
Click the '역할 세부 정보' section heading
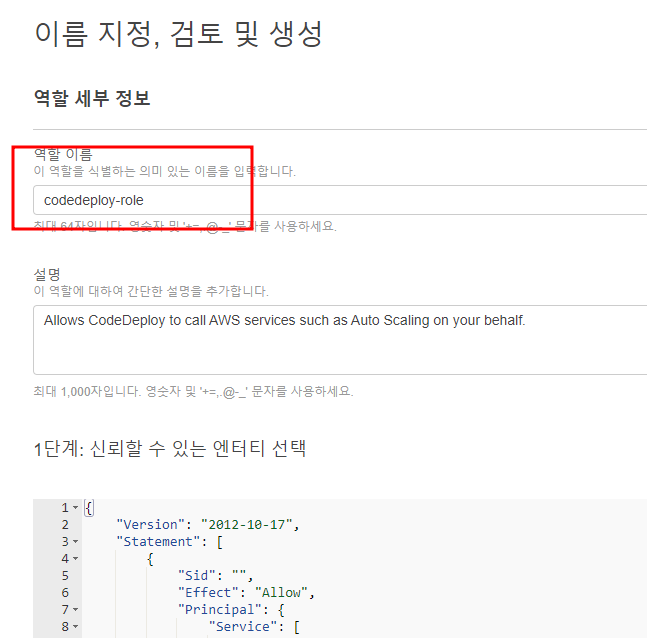click(x=92, y=98)
